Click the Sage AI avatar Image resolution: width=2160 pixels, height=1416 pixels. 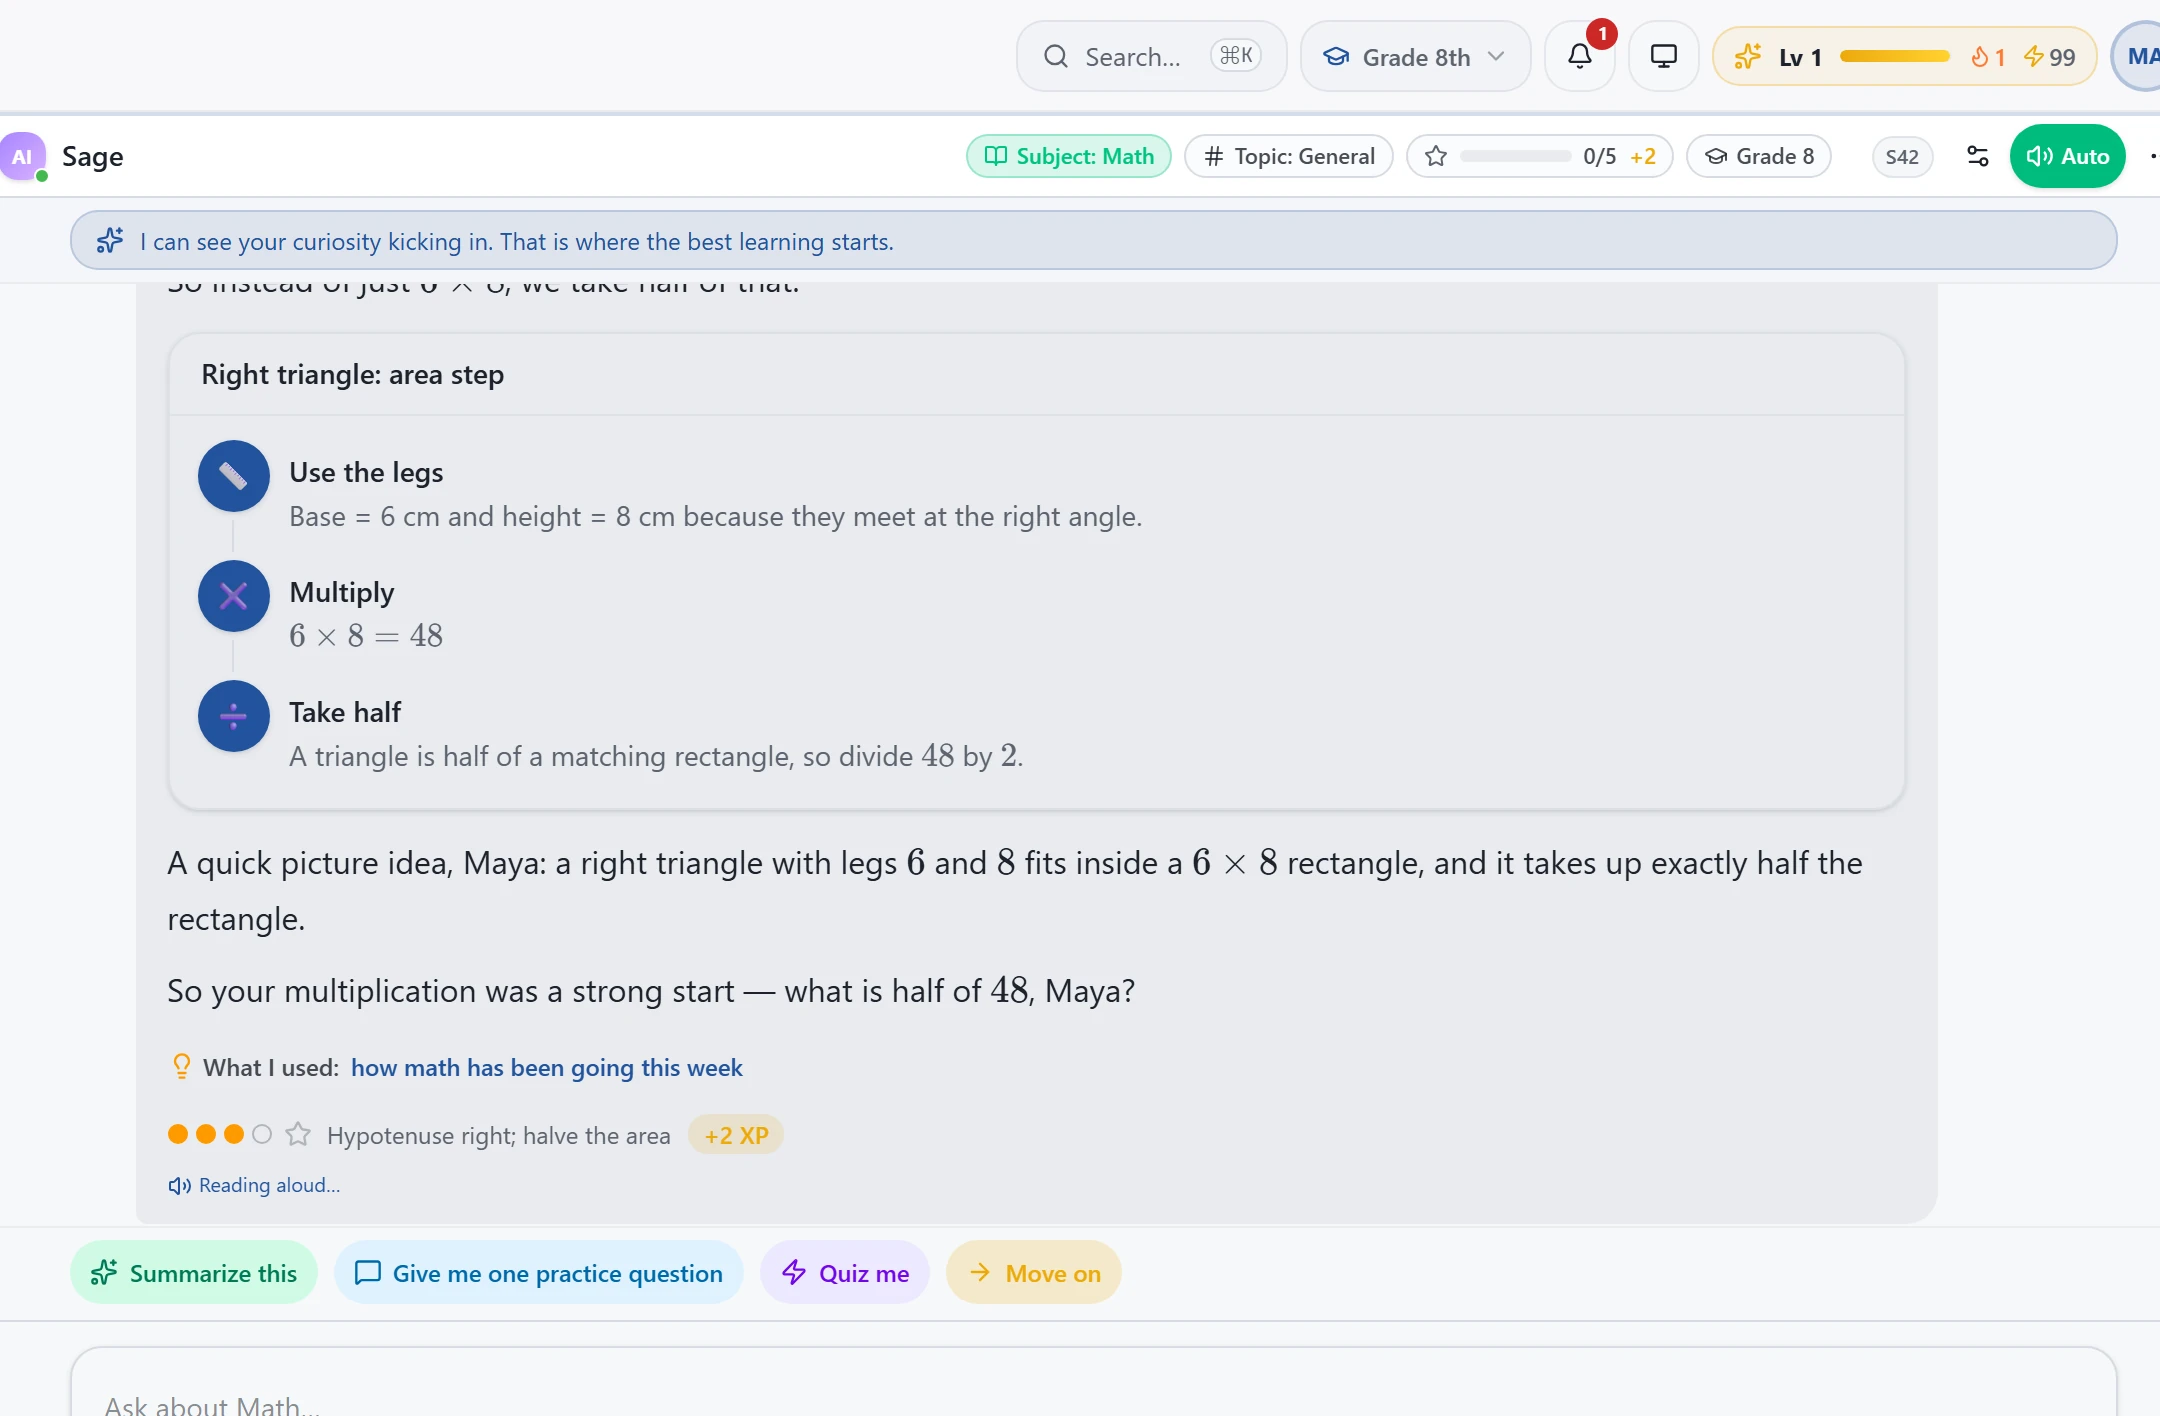click(22, 156)
